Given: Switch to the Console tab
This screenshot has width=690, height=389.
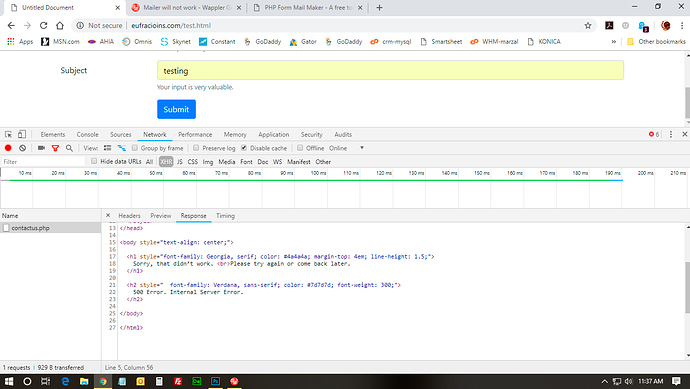Looking at the screenshot, I should [88, 135].
